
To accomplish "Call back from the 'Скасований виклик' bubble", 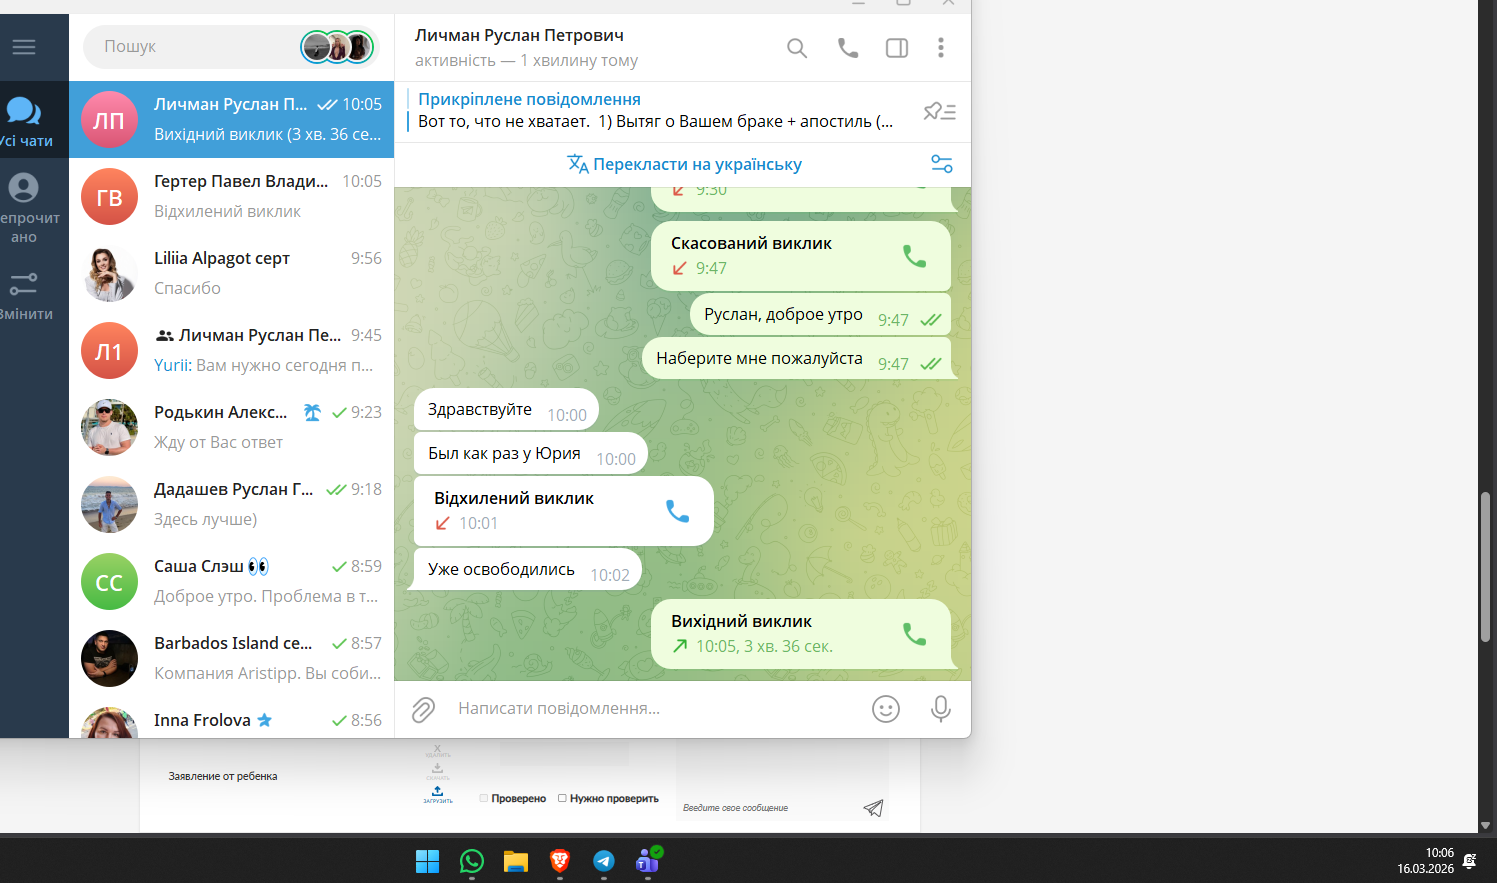I will pyautogui.click(x=915, y=256).
